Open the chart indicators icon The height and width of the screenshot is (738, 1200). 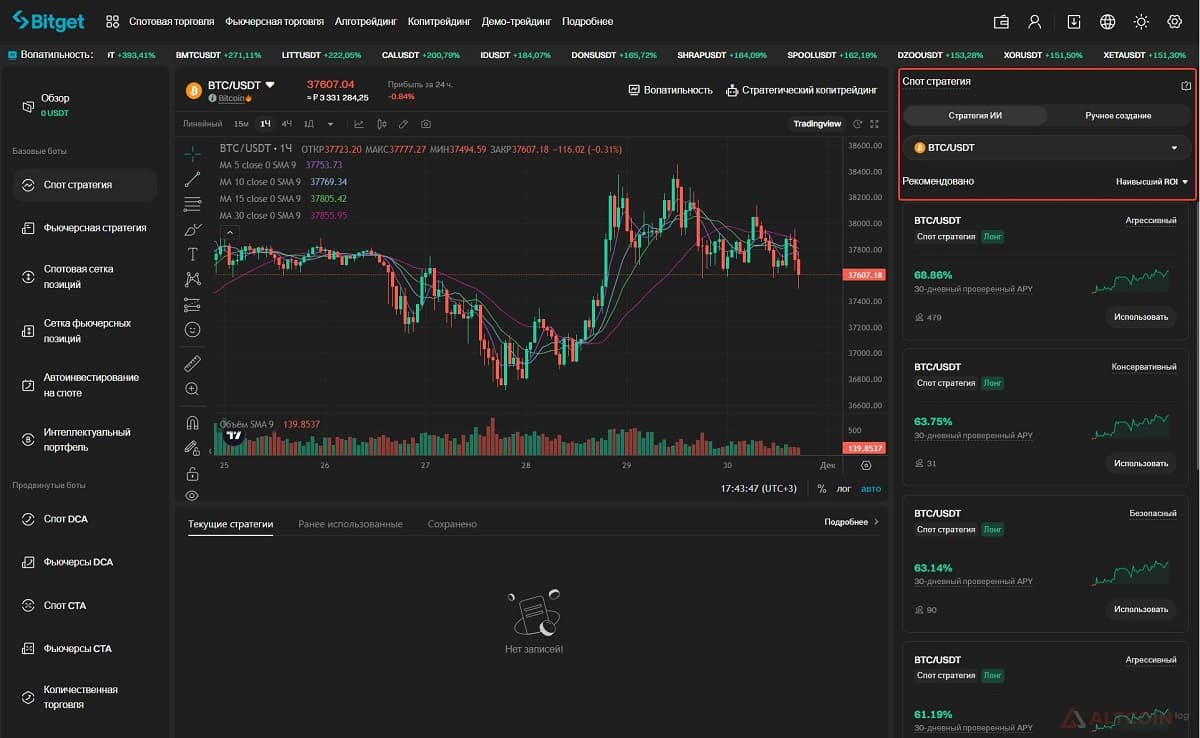pos(359,124)
